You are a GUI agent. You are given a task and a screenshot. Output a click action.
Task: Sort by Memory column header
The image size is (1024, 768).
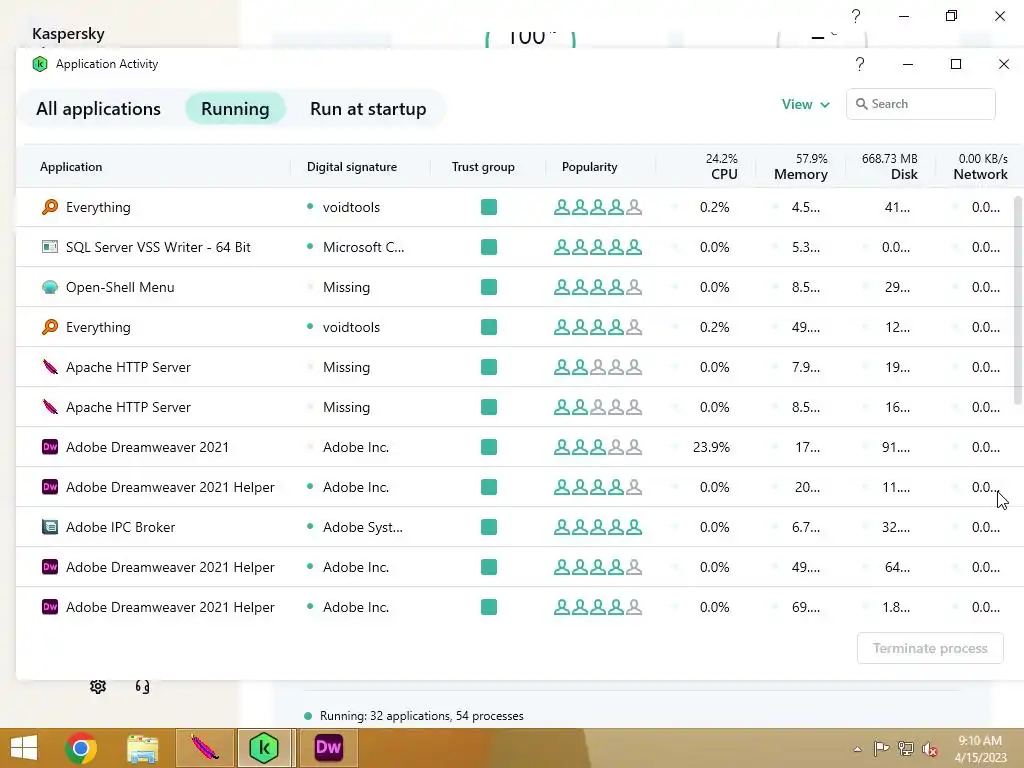(801, 167)
